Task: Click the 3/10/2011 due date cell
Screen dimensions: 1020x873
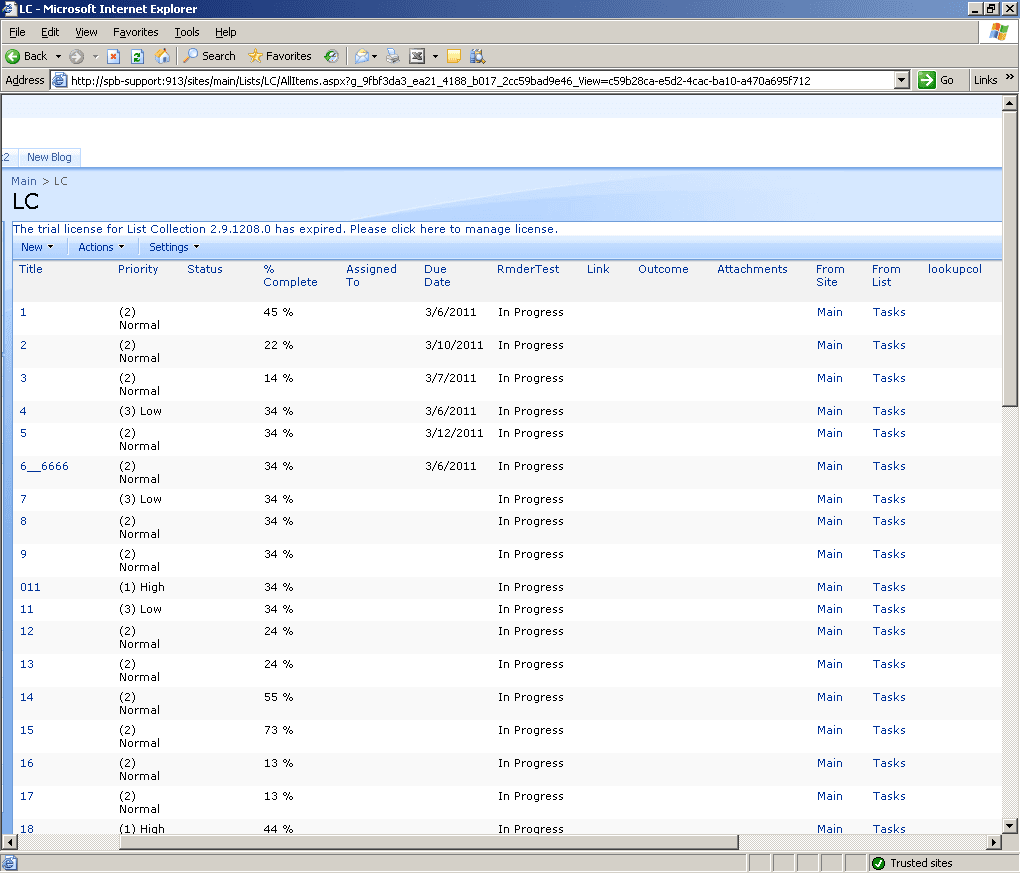Action: tap(454, 345)
